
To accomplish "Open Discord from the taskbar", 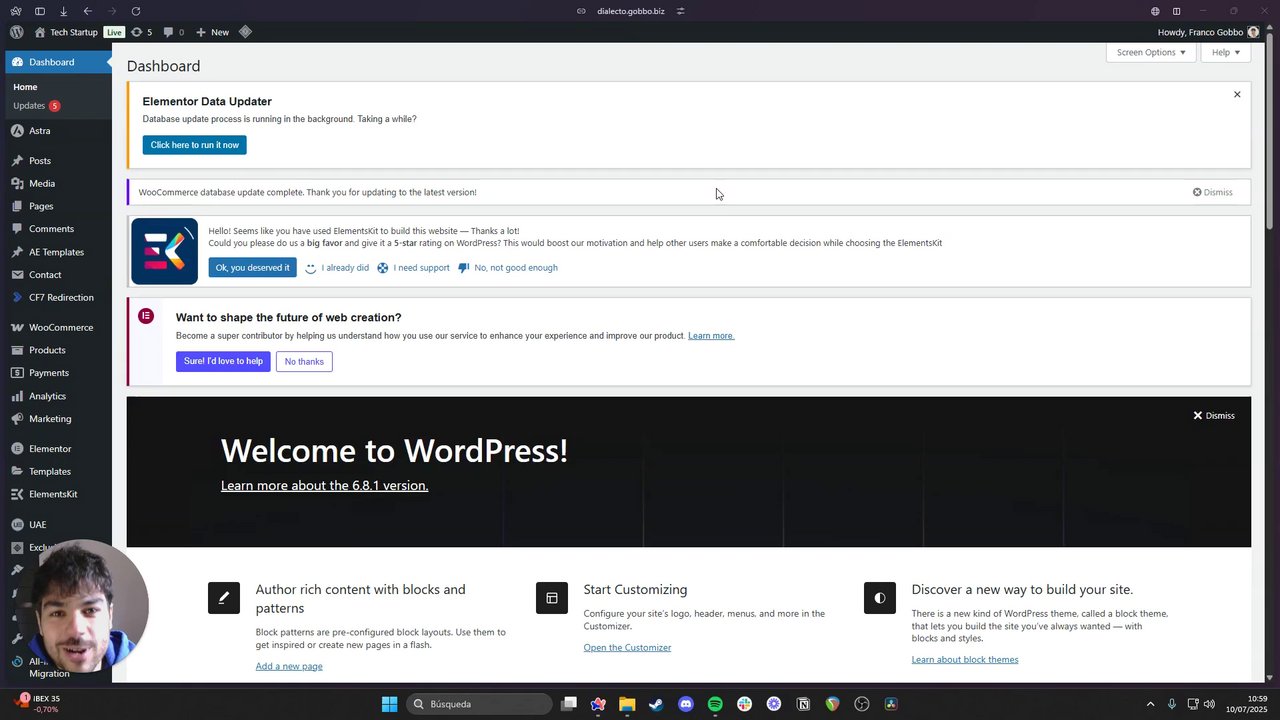I will coord(686,704).
